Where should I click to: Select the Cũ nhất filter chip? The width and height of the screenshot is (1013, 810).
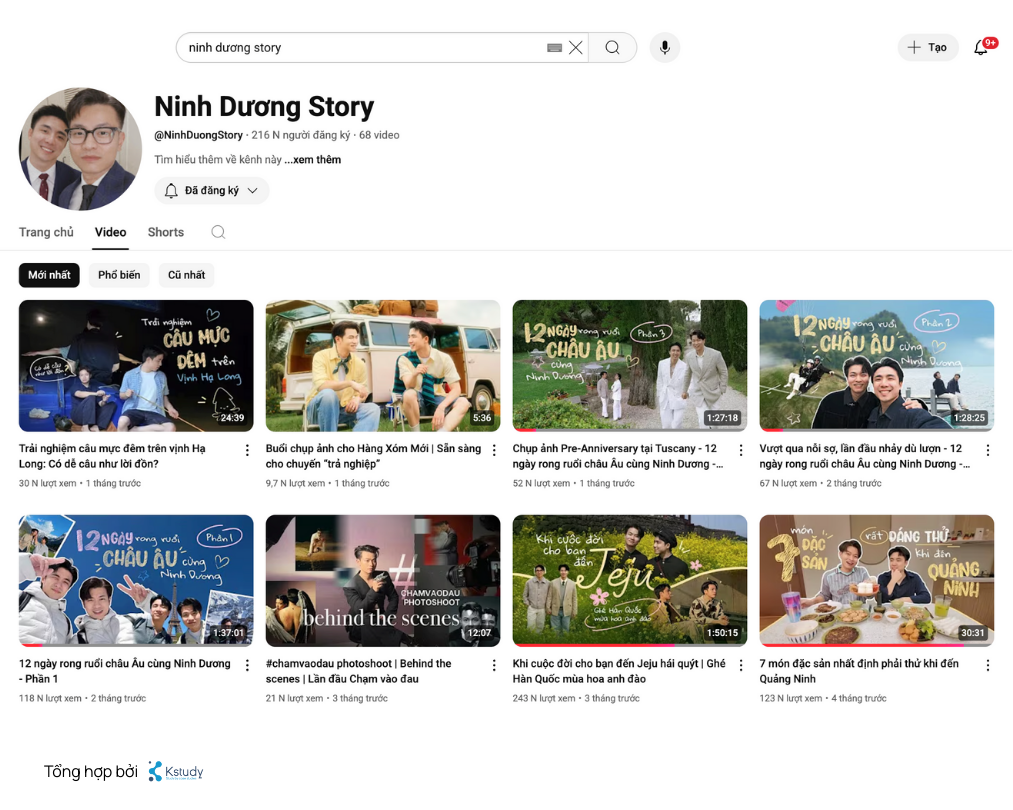click(186, 274)
